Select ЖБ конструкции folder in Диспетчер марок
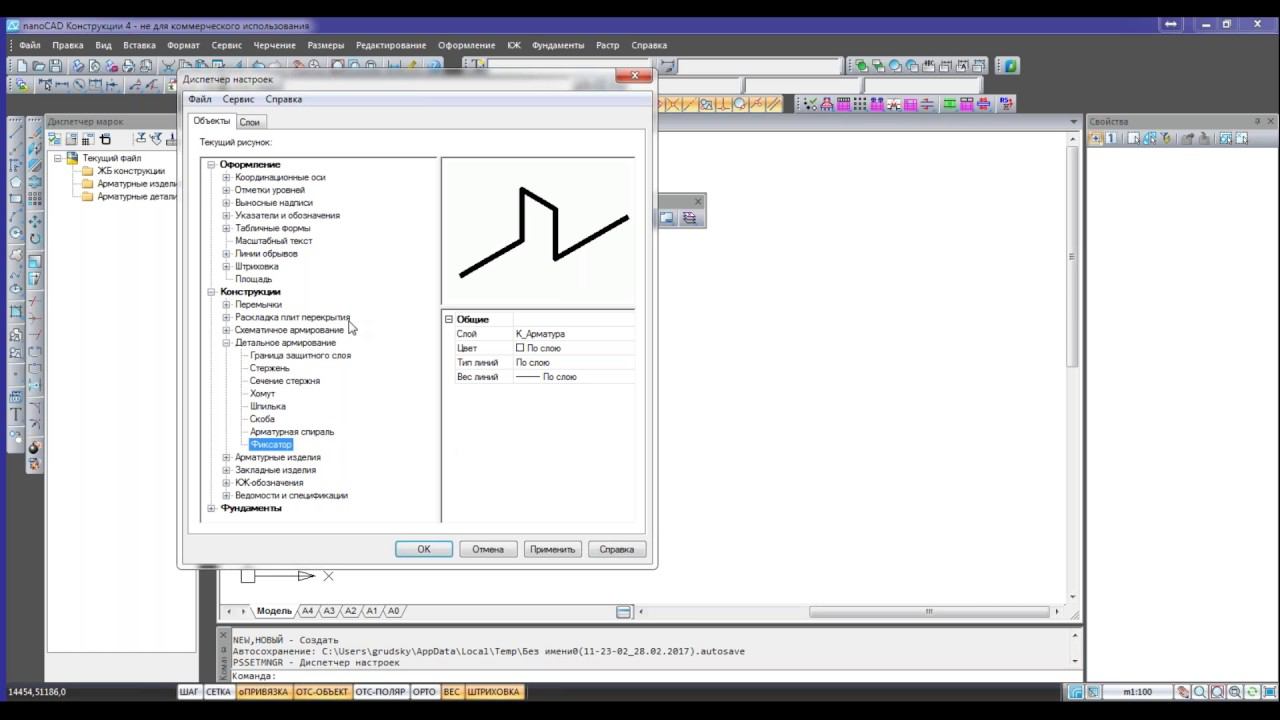The height and width of the screenshot is (720, 1280). [131, 171]
